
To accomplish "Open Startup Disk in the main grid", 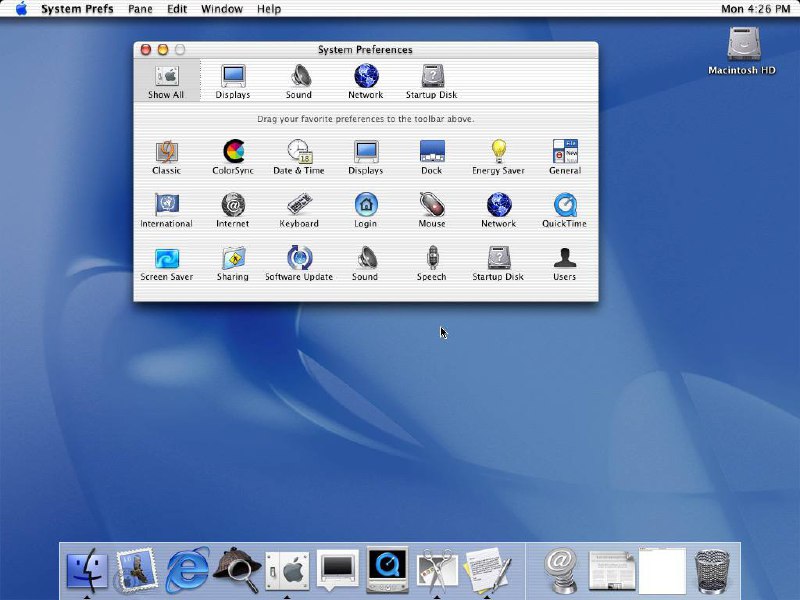I will 498,264.
